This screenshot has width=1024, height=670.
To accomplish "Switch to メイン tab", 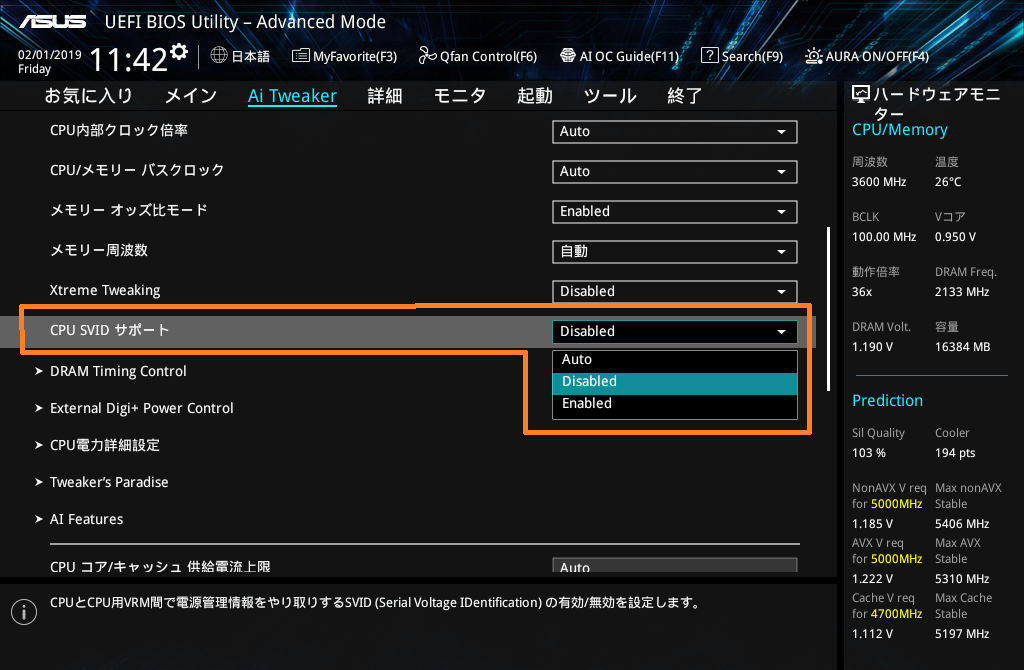I will click(x=191, y=96).
